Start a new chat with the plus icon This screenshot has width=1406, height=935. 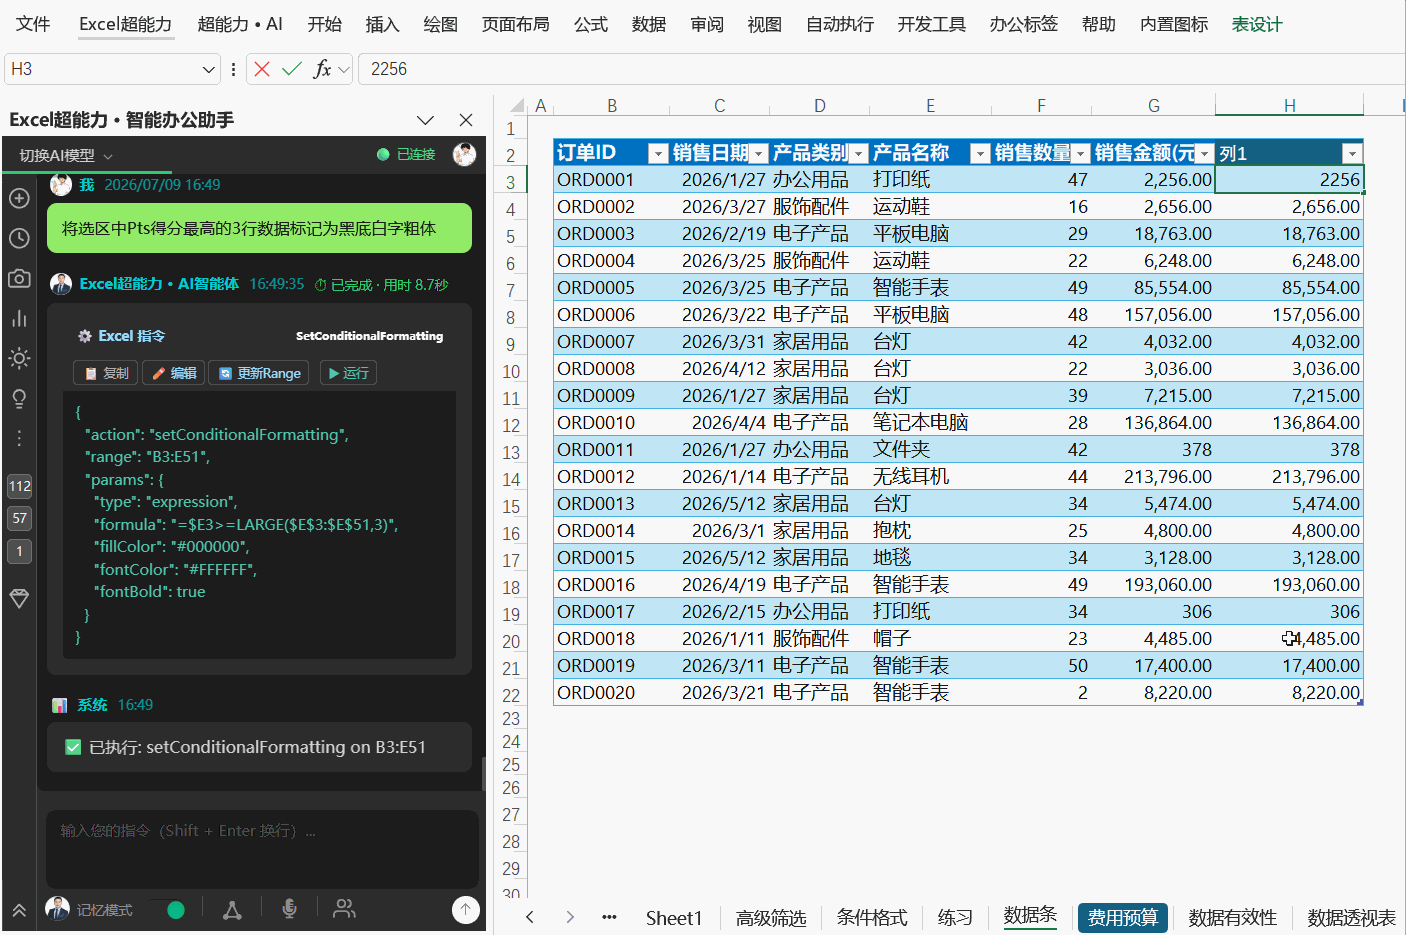tap(19, 198)
